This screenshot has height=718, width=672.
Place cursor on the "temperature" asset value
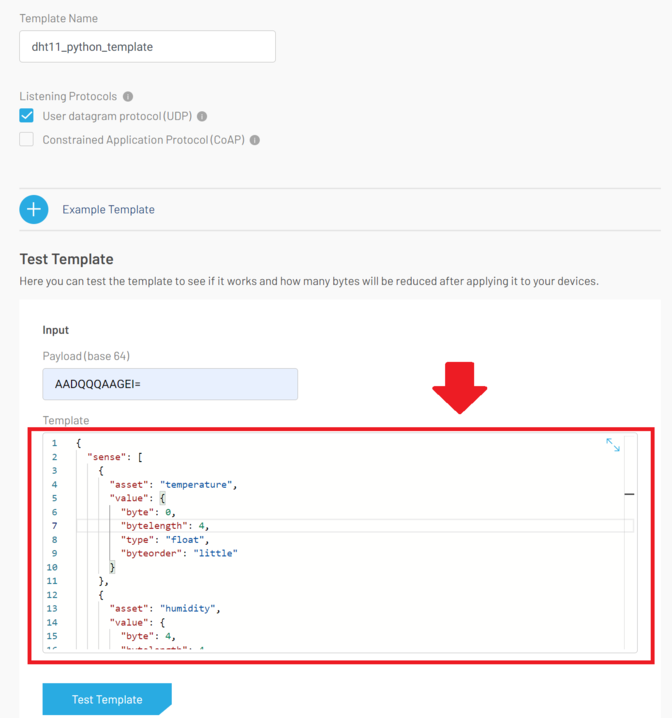click(197, 484)
